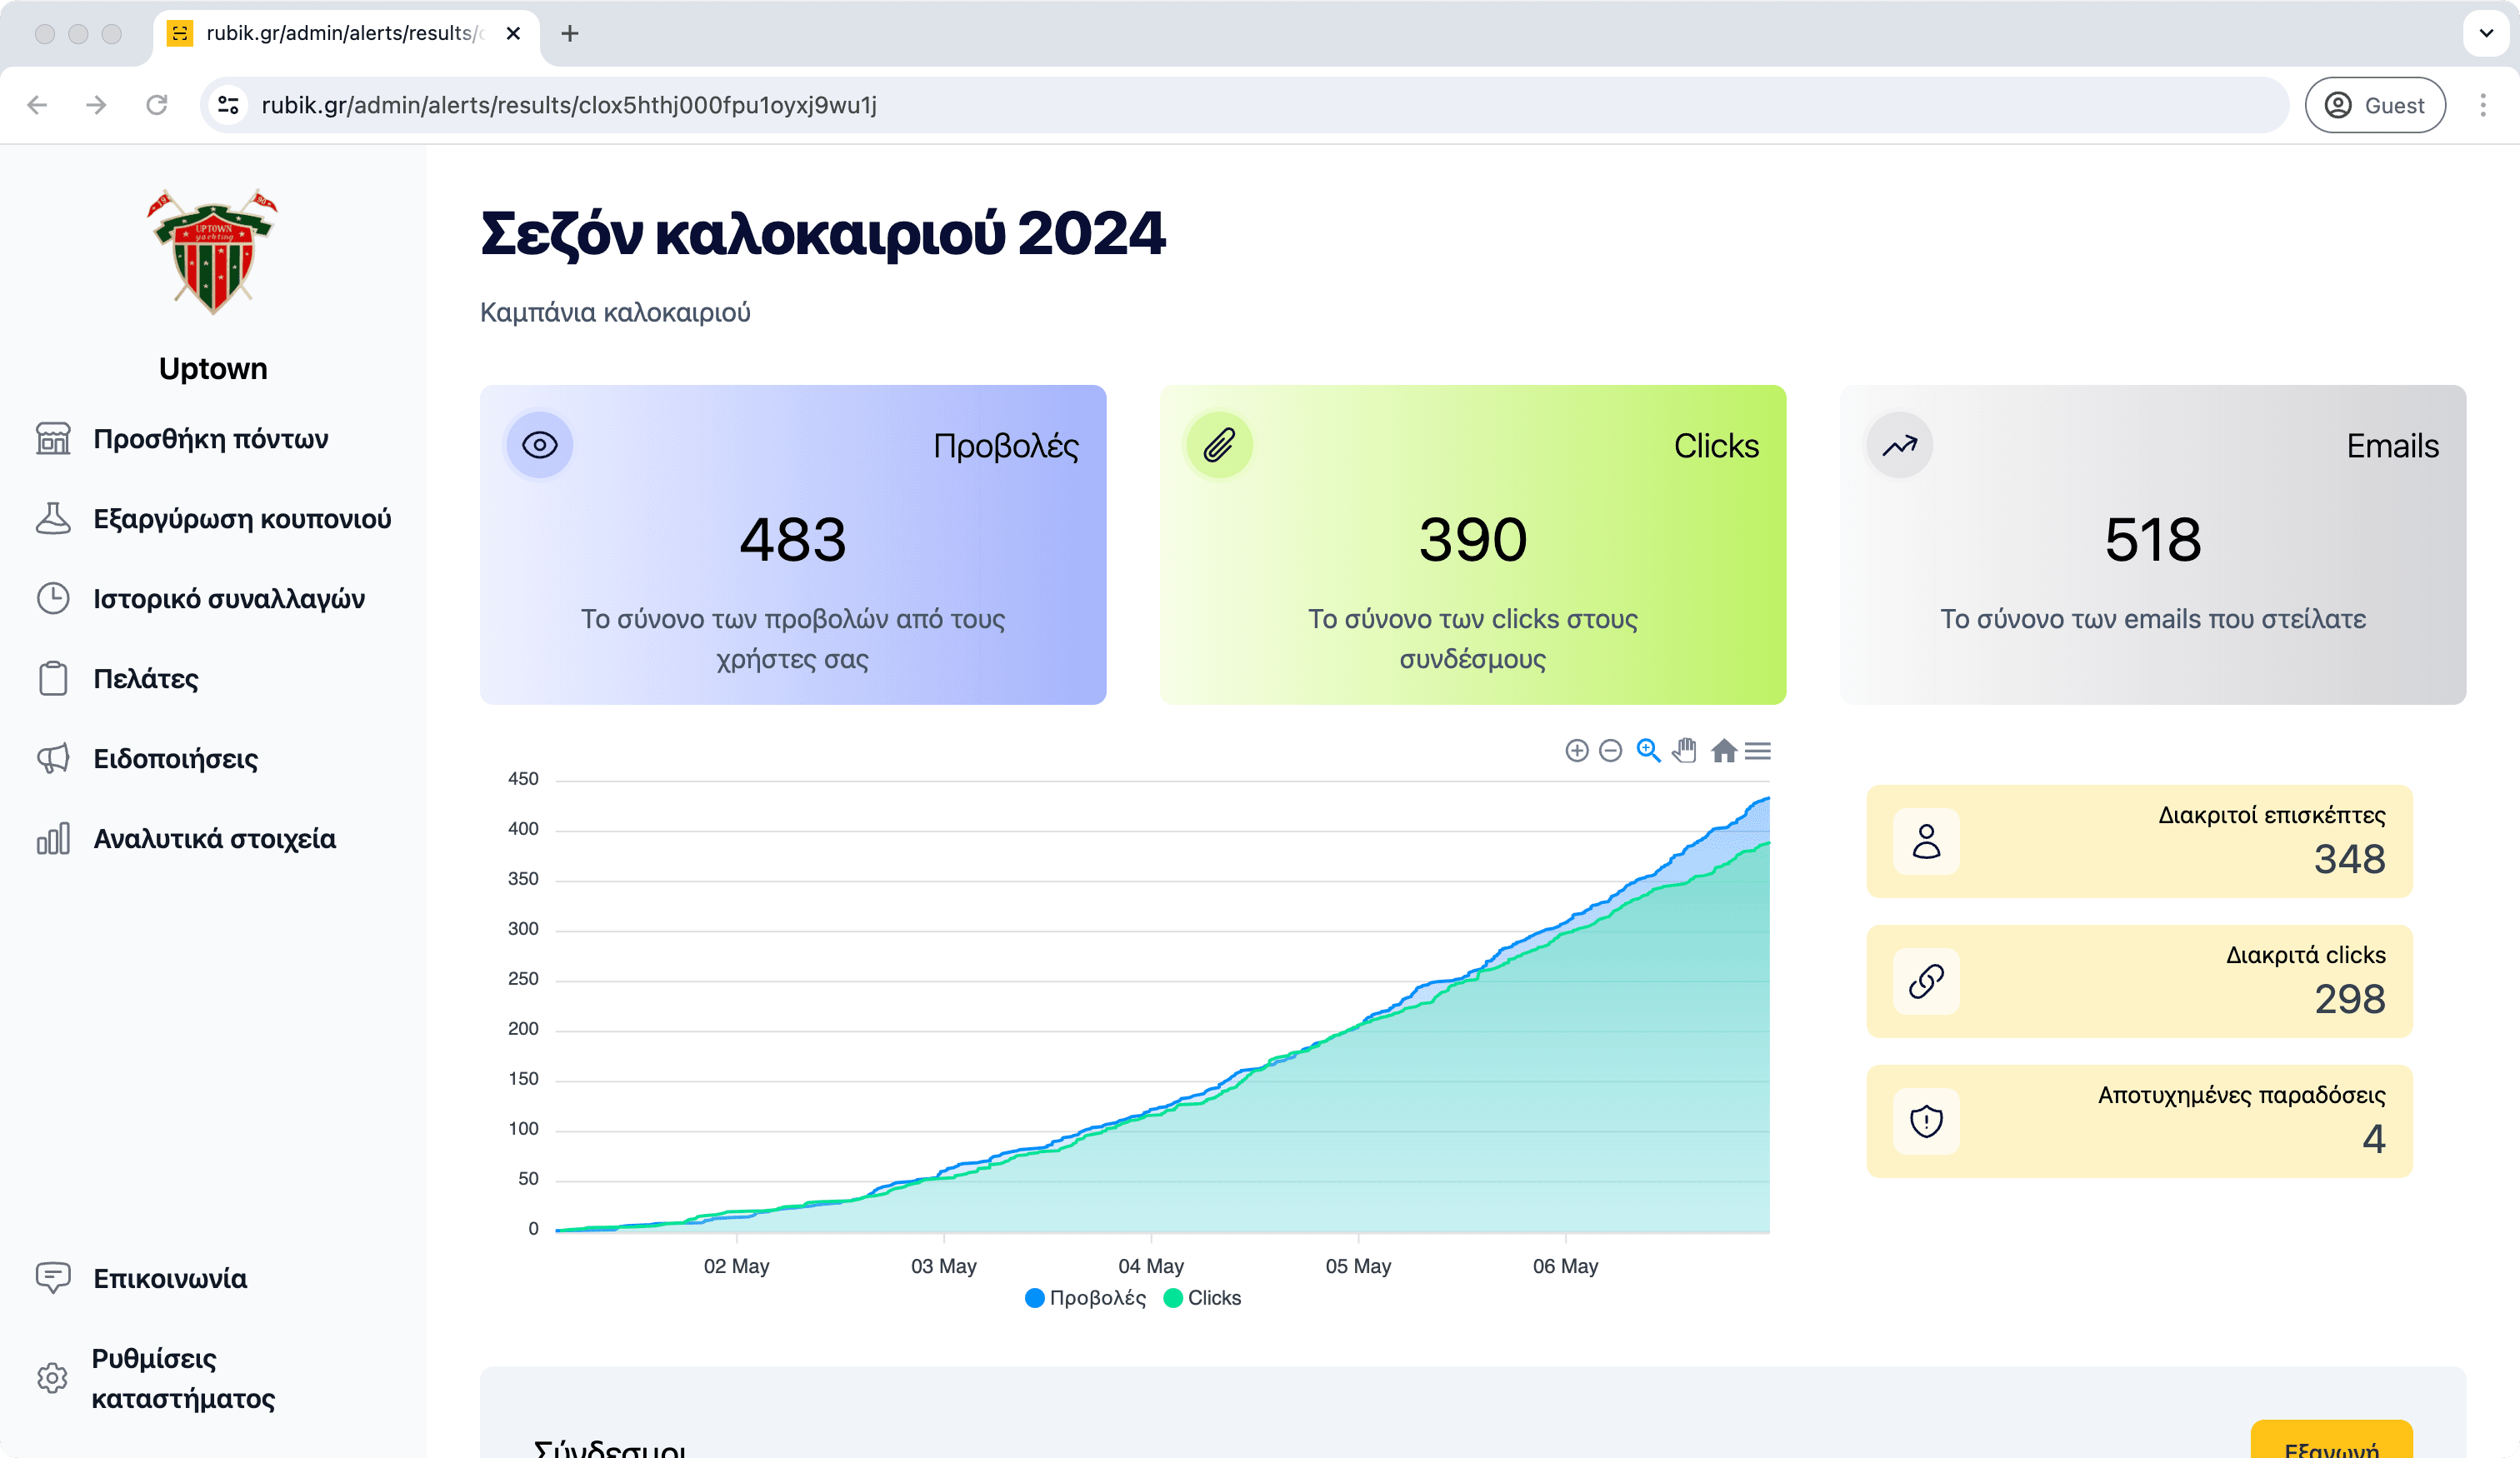Click the store icon beside Προσθήκη πόντων
2520x1458 pixels.
point(52,438)
